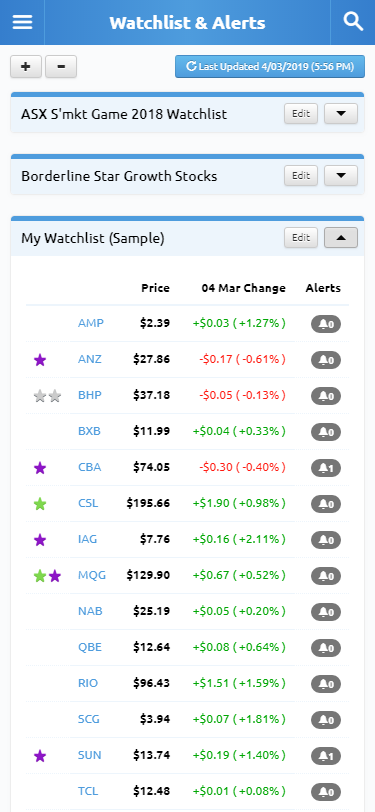
Task: Click the plus button to add watchlist
Action: coord(26,67)
